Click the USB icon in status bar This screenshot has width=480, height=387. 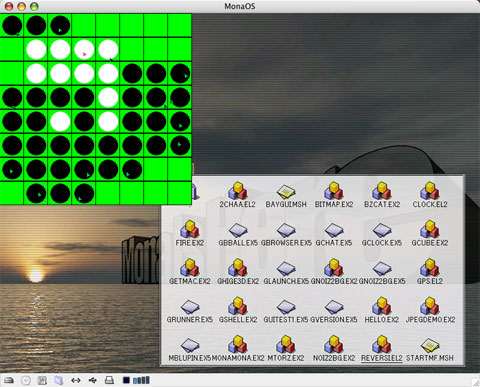[93, 380]
